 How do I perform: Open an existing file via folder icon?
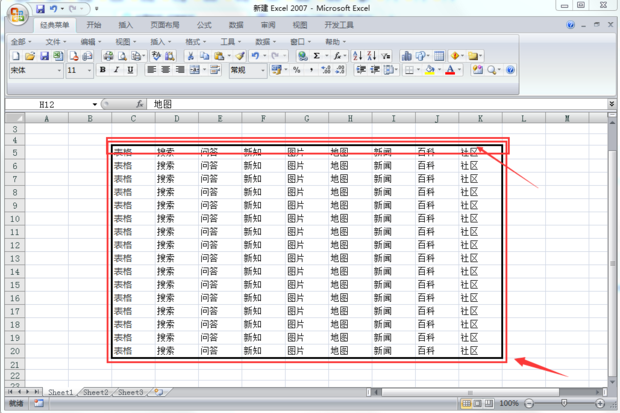click(30, 56)
